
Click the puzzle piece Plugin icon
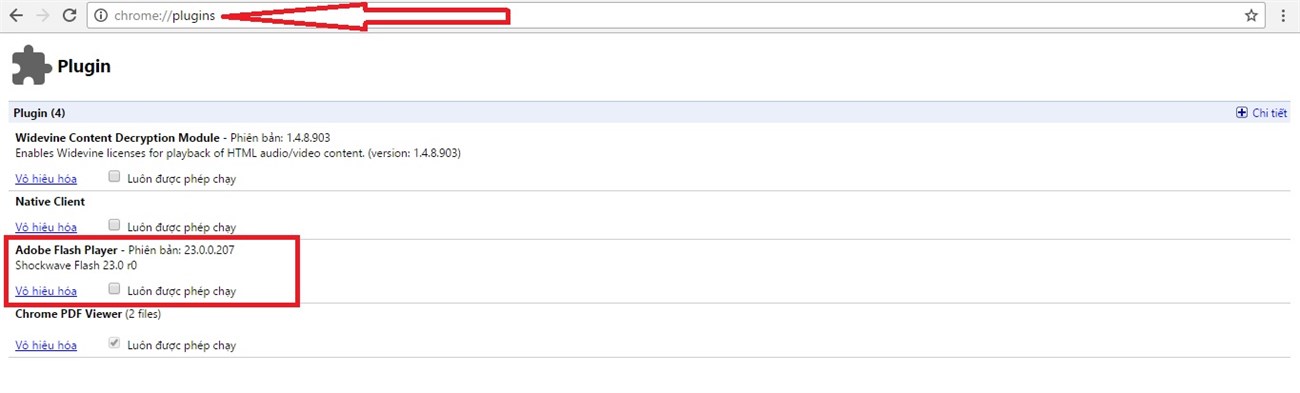point(31,67)
